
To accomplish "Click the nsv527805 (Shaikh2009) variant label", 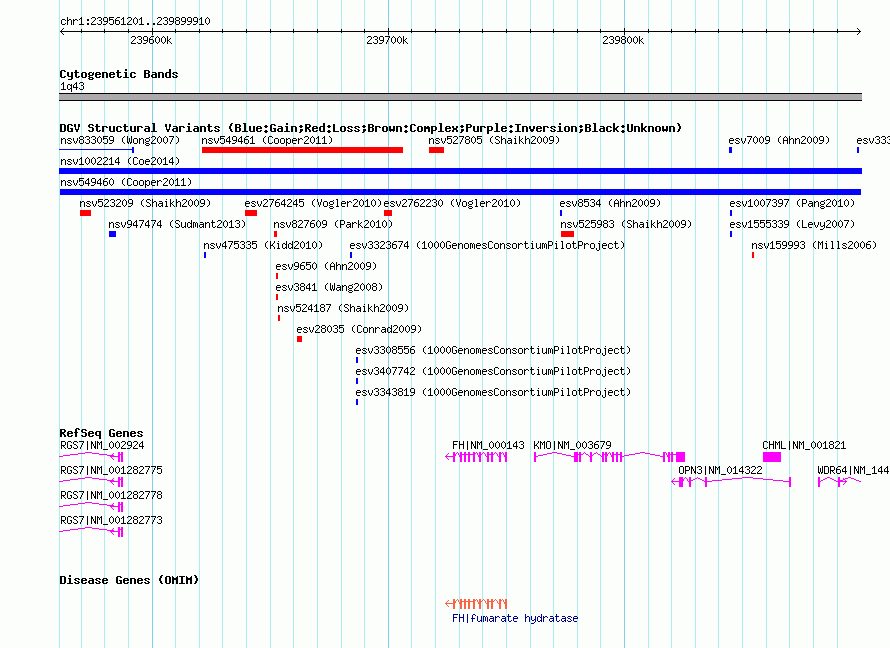I will coord(494,140).
